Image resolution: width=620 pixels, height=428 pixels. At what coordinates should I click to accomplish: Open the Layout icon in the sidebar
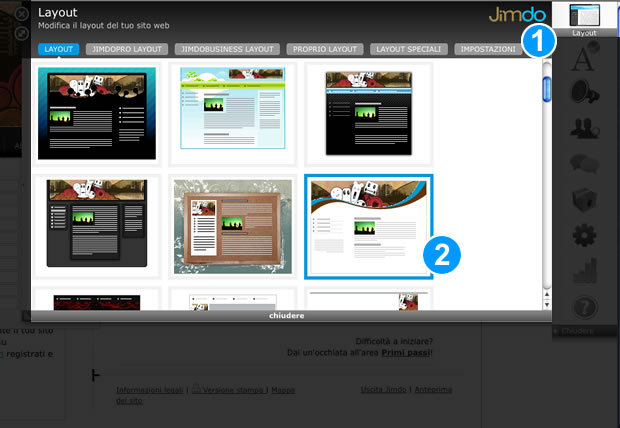click(584, 19)
